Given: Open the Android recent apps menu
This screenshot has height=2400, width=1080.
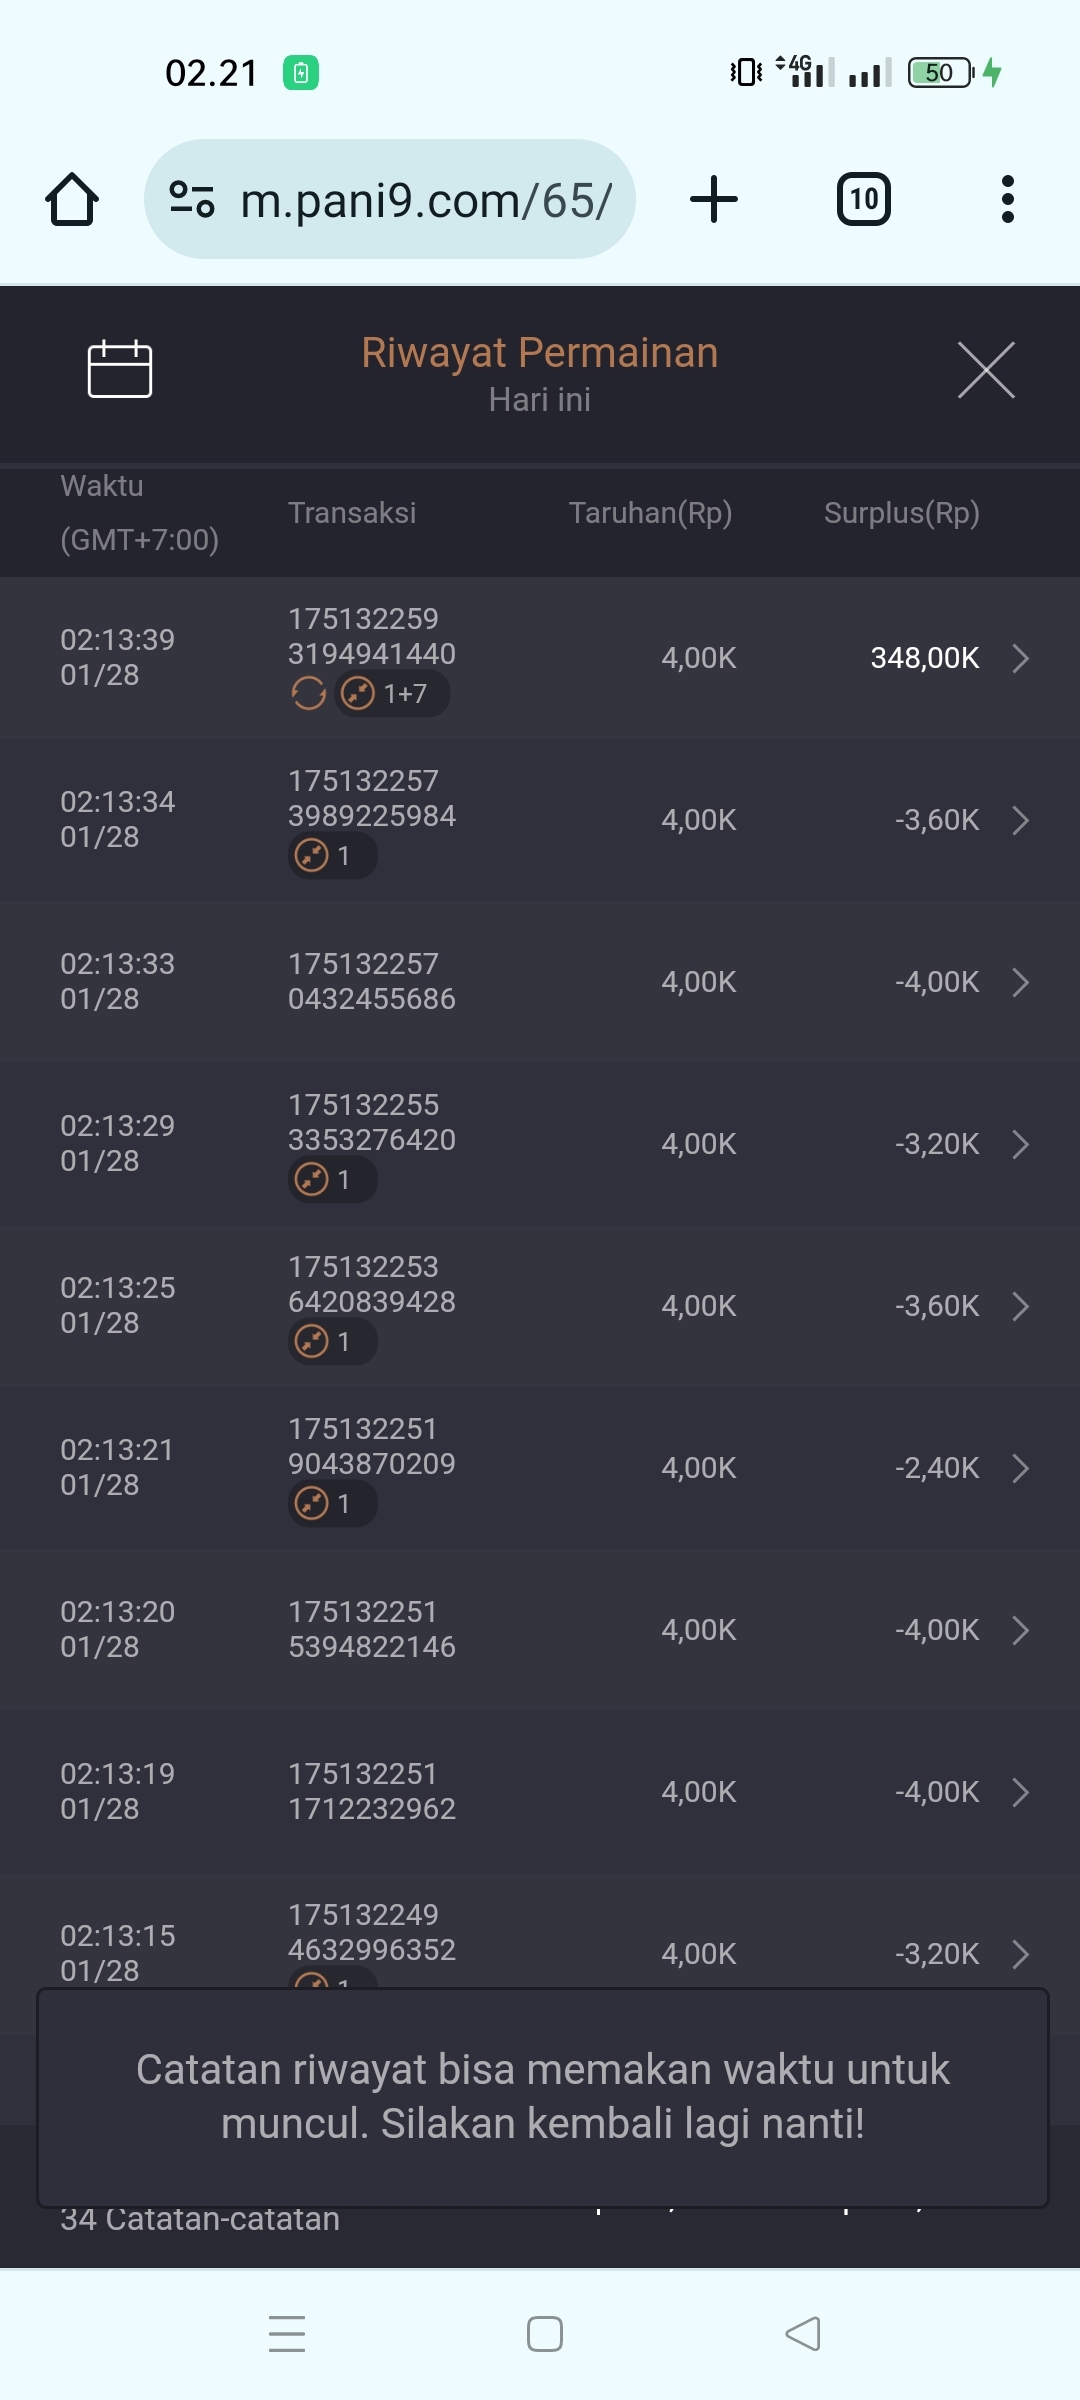Looking at the screenshot, I should click(287, 2334).
